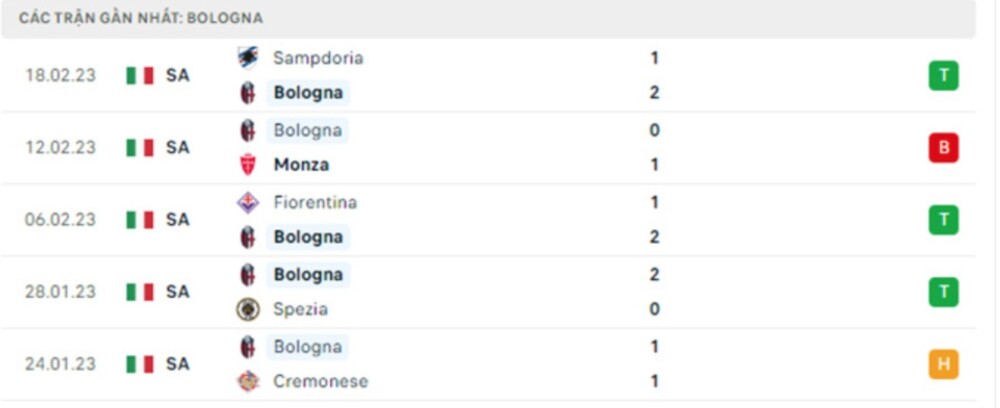Click green T badge for Sampdoria match

pyautogui.click(x=942, y=76)
